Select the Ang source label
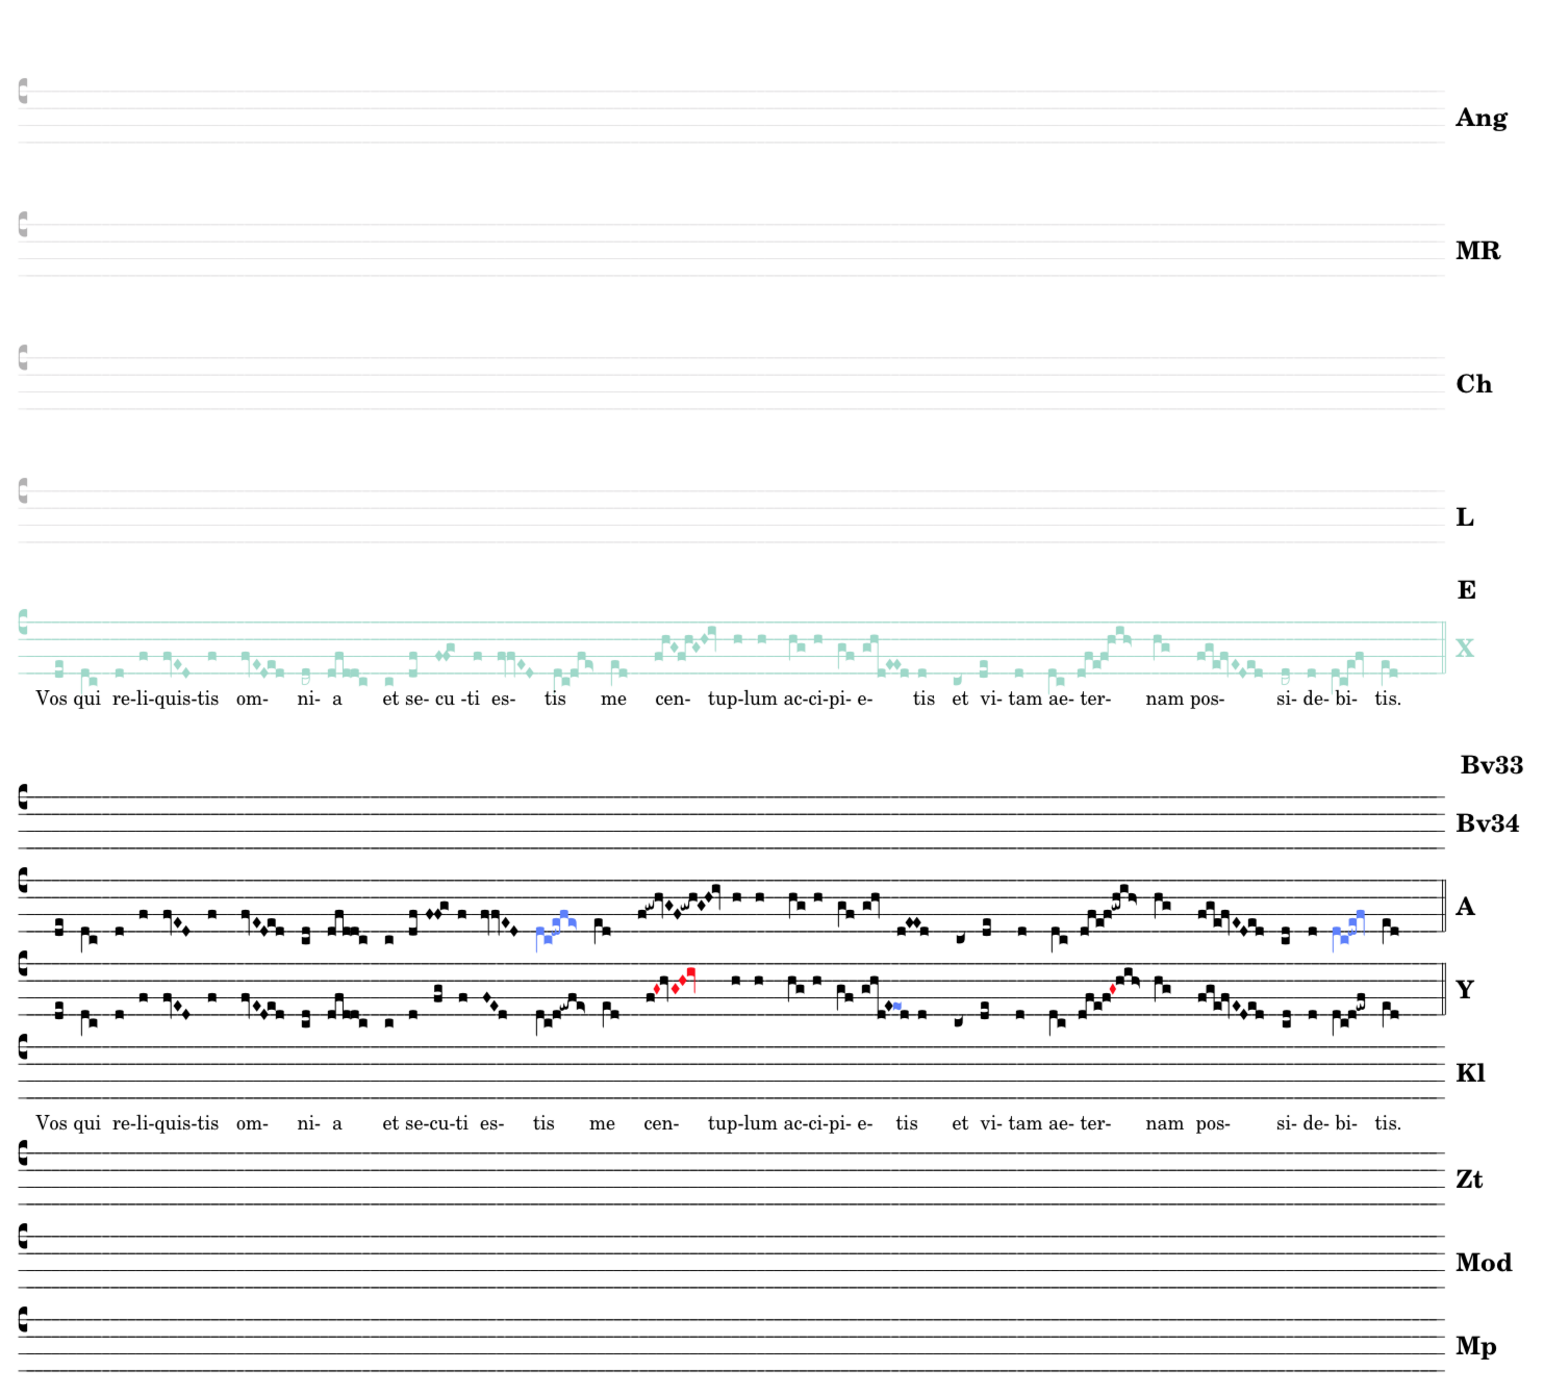Image resolution: width=1544 pixels, height=1396 pixels. [x=1480, y=118]
